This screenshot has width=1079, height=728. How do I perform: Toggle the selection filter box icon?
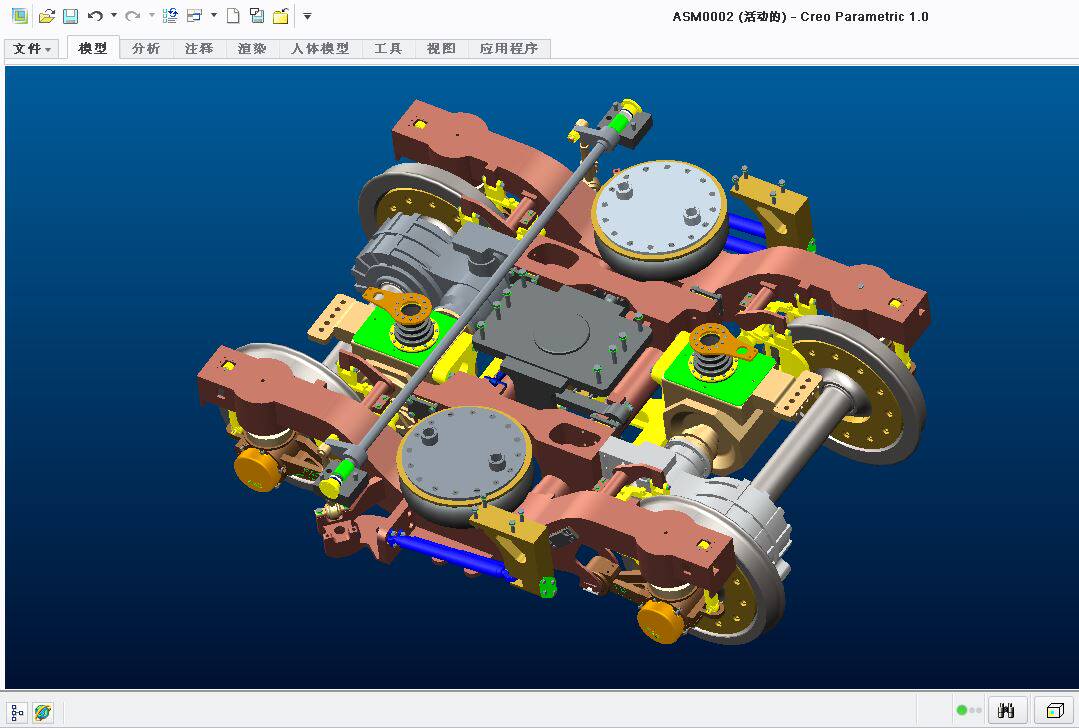click(x=1055, y=710)
